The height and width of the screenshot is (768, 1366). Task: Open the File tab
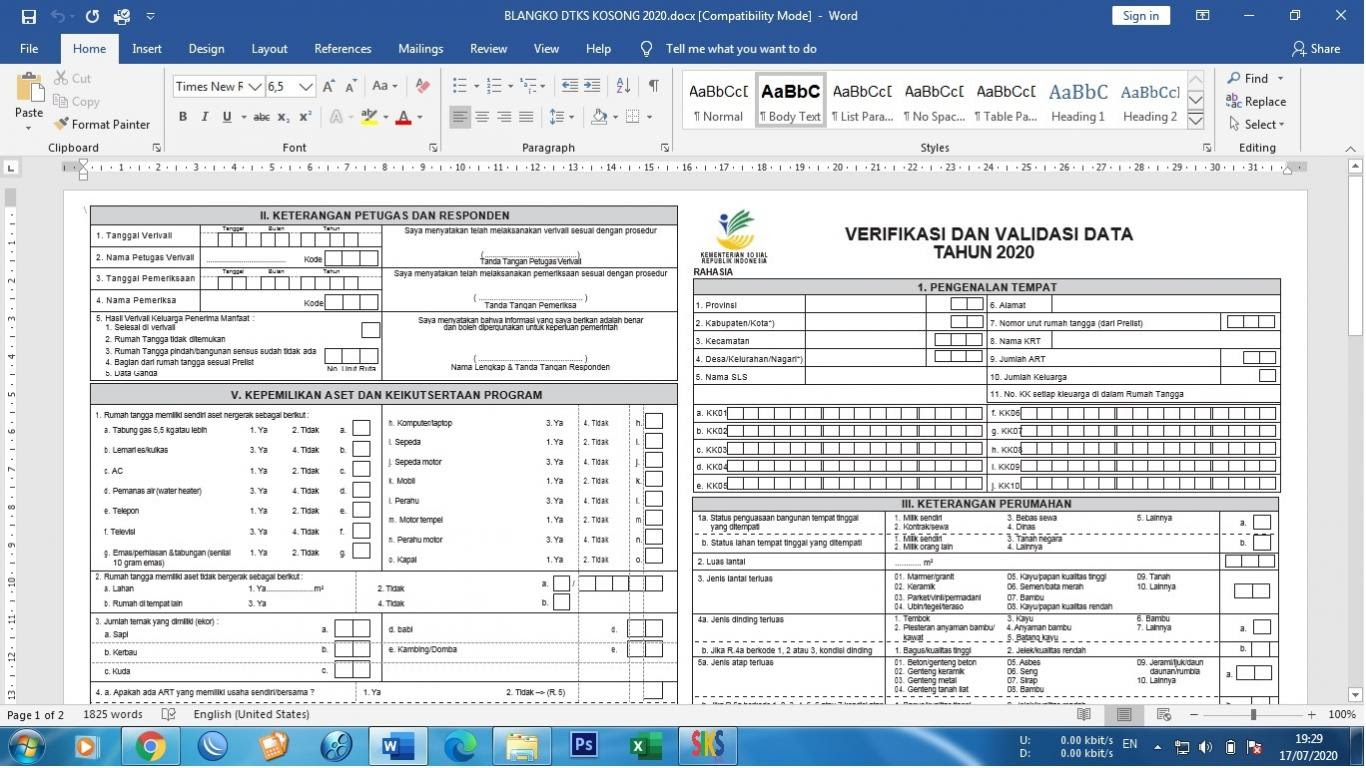[29, 48]
